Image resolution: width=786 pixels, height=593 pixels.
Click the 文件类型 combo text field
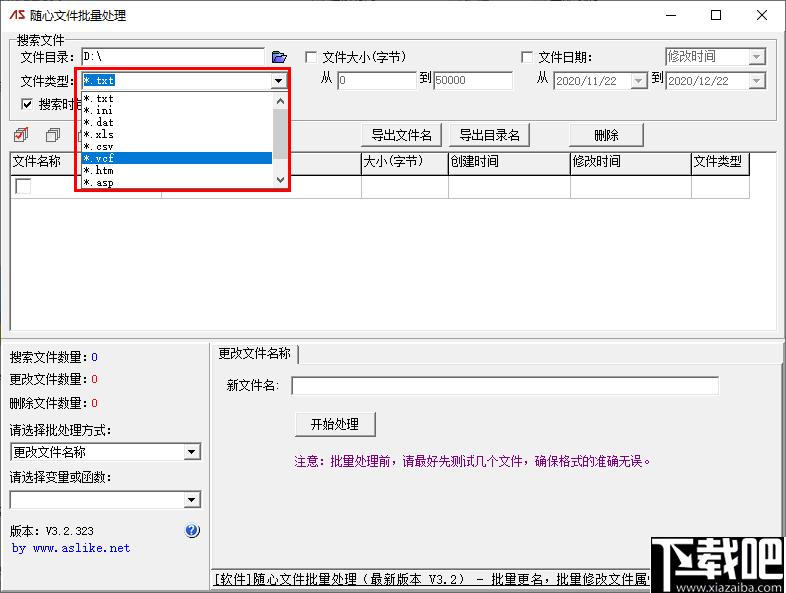tap(176, 81)
